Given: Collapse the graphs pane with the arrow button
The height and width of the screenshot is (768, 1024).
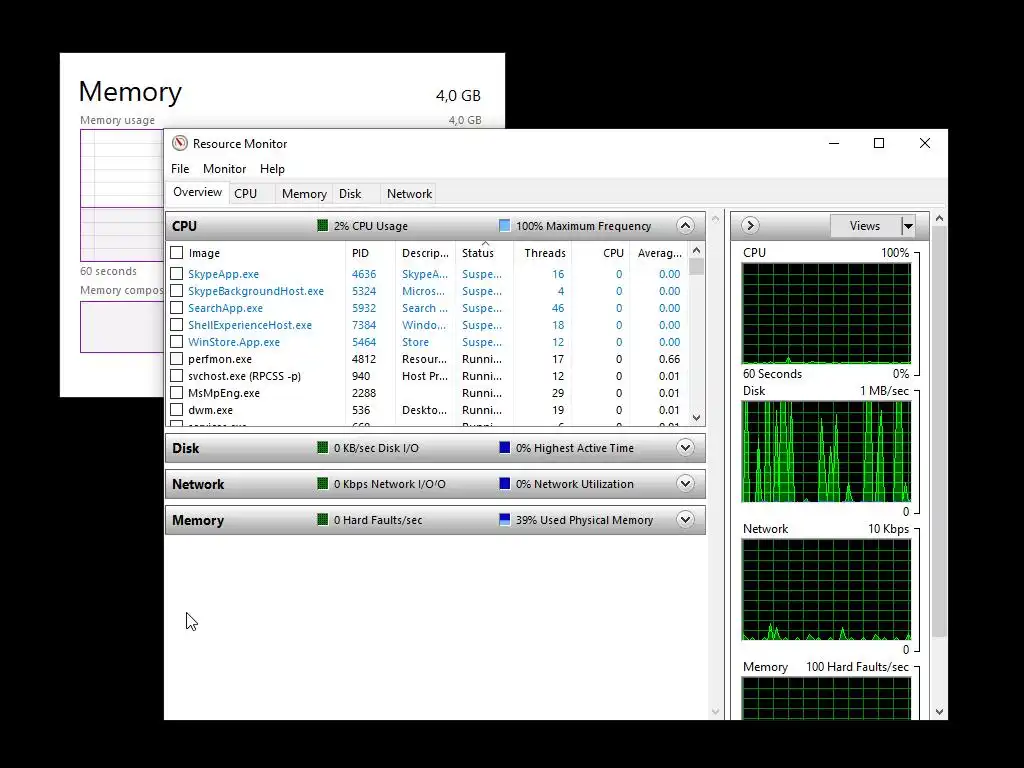Looking at the screenshot, I should click(750, 225).
